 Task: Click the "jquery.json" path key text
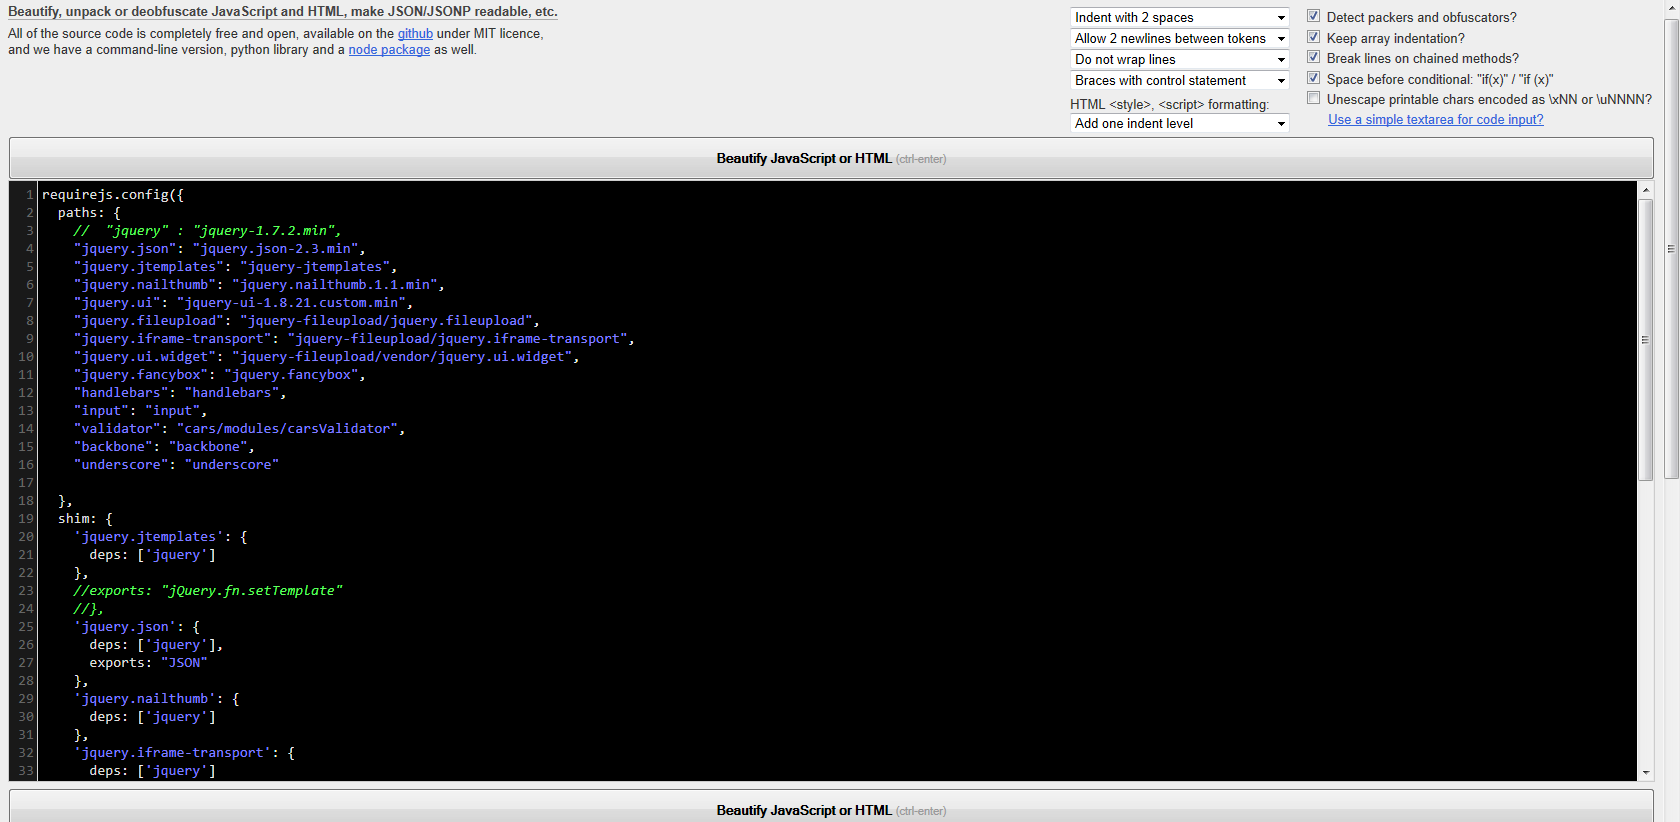coord(125,248)
